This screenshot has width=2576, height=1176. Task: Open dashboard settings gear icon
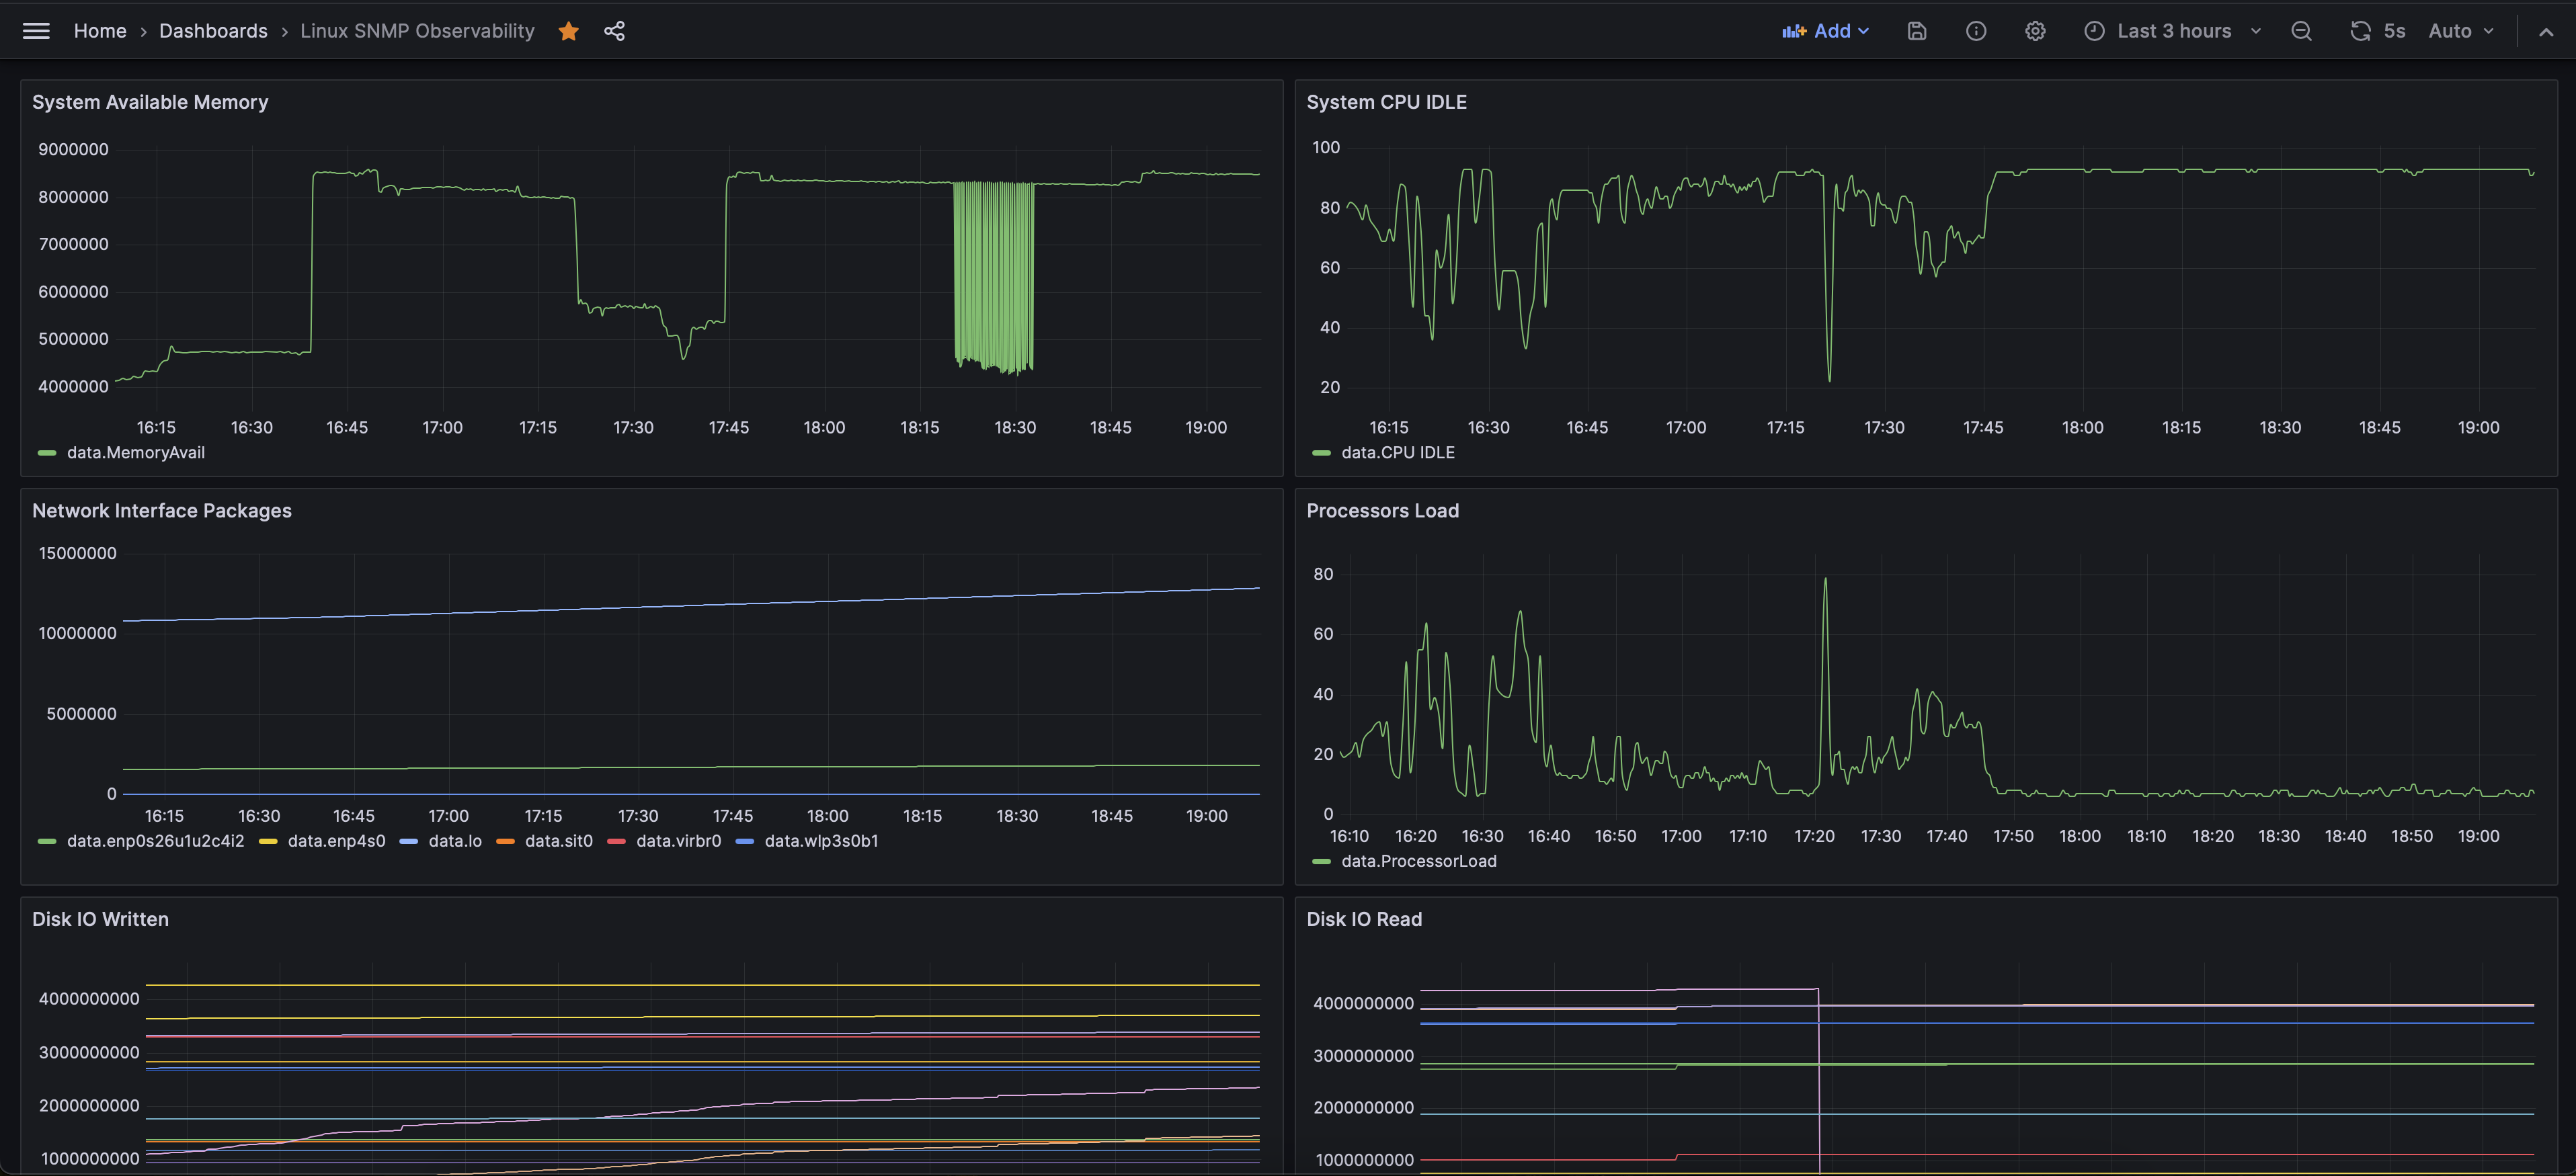pyautogui.click(x=2034, y=31)
